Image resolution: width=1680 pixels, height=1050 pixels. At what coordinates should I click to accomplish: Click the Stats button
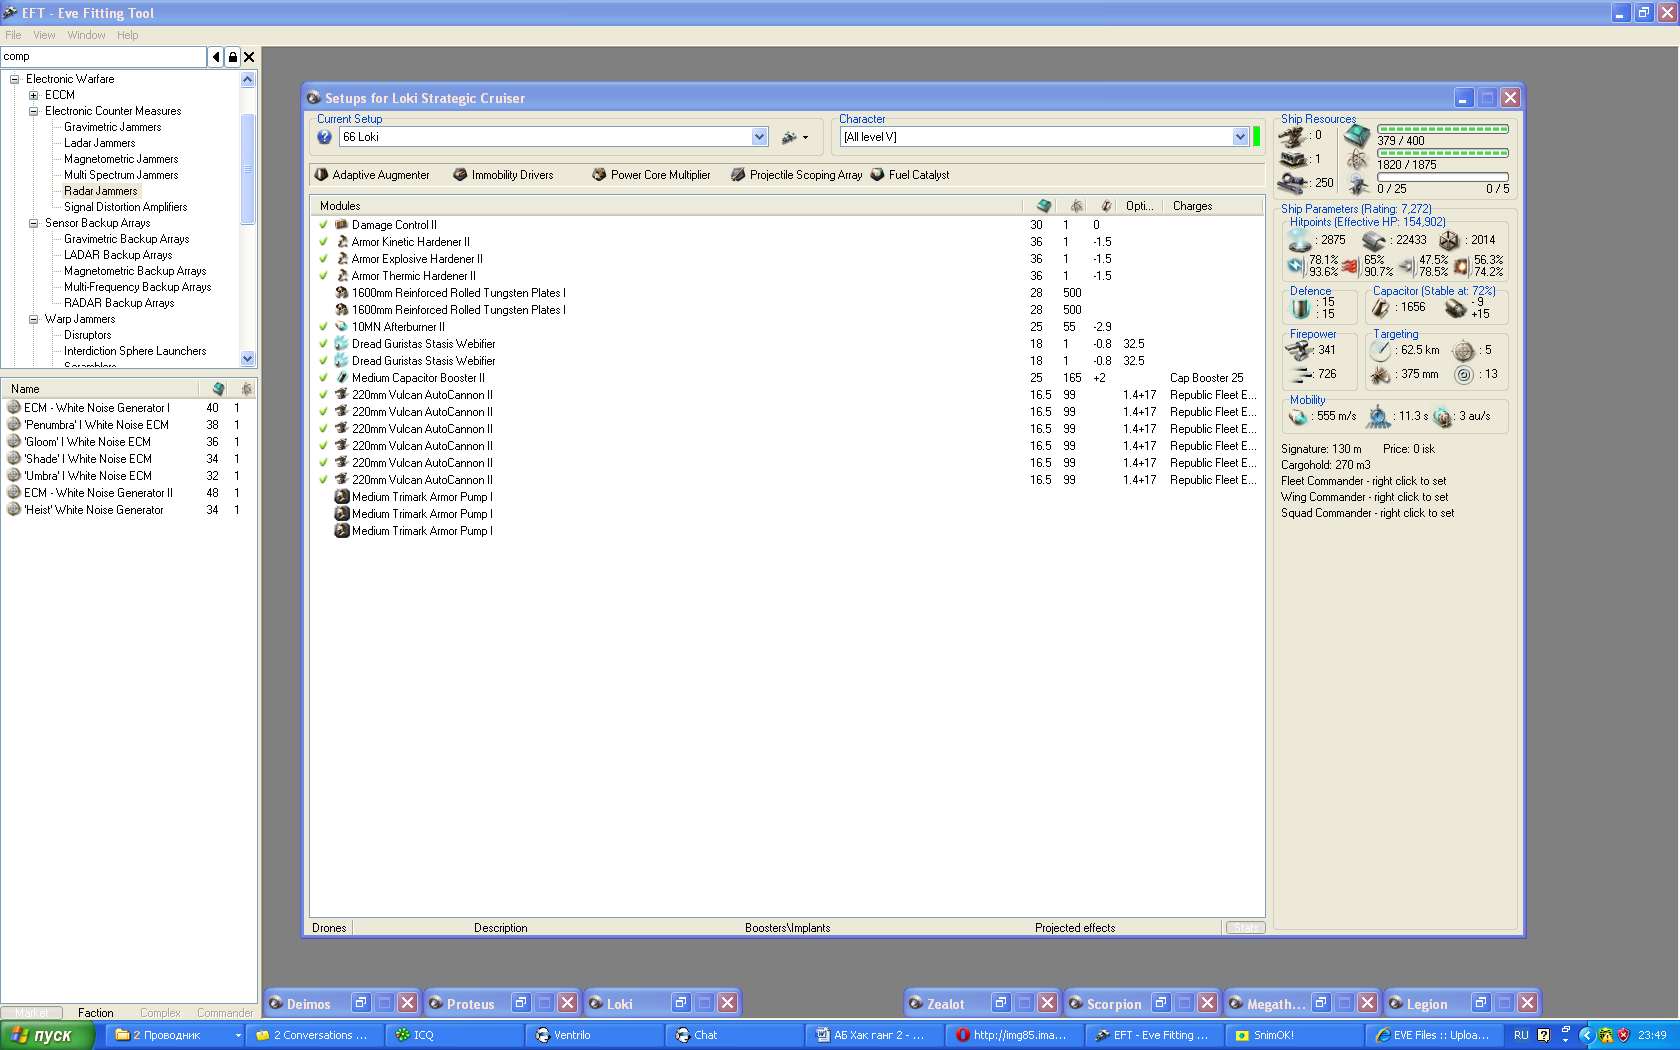click(1245, 928)
